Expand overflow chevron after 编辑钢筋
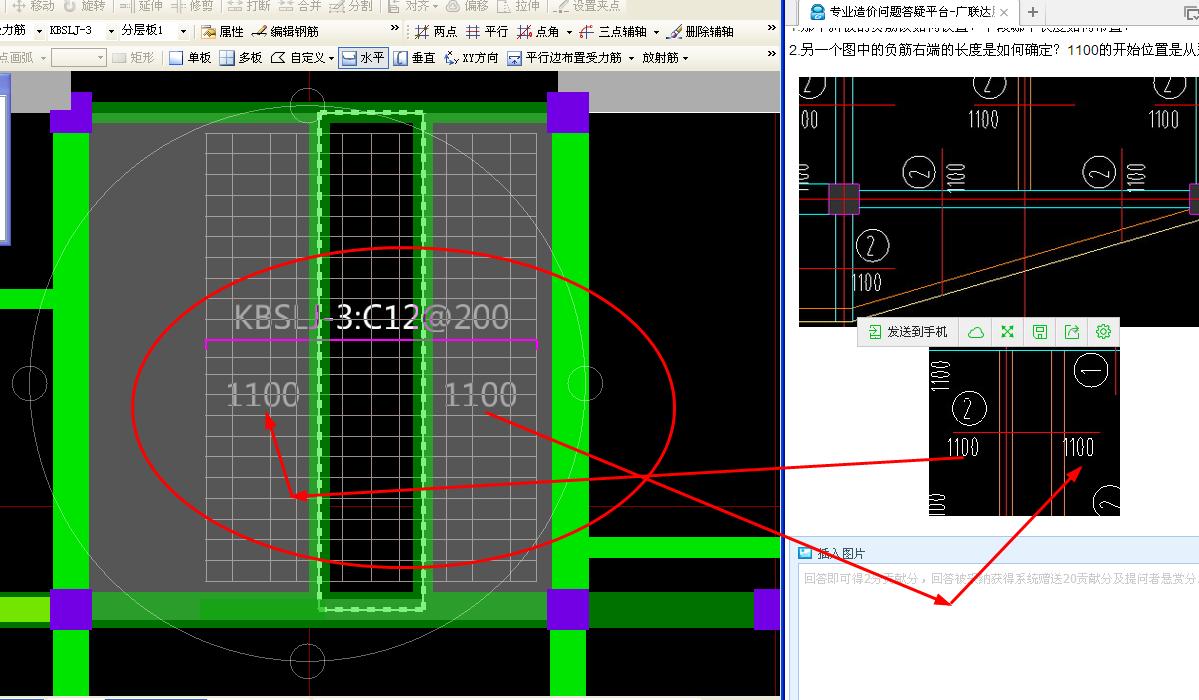Screen dimensions: 1199x700 tap(395, 28)
